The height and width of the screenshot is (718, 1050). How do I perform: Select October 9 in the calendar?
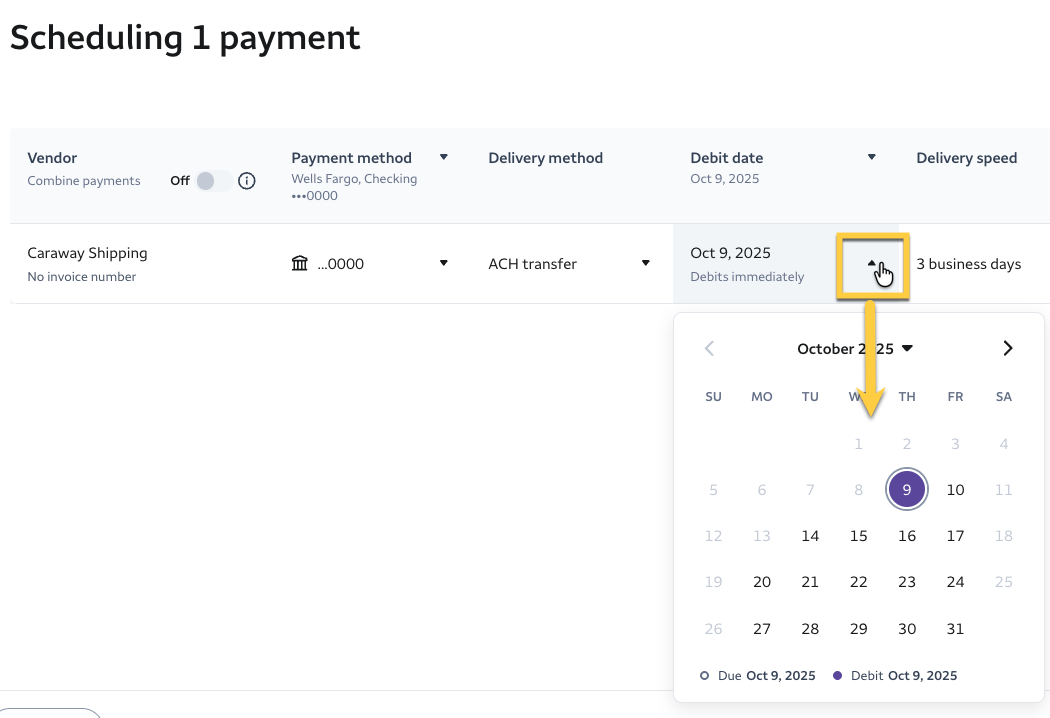point(907,490)
